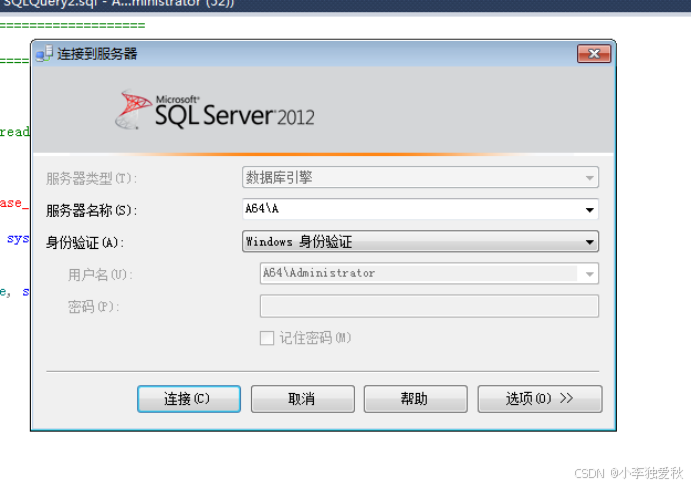Expand the Options (选项) >> button
Viewport: 692px width, 487px height.
coord(539,399)
